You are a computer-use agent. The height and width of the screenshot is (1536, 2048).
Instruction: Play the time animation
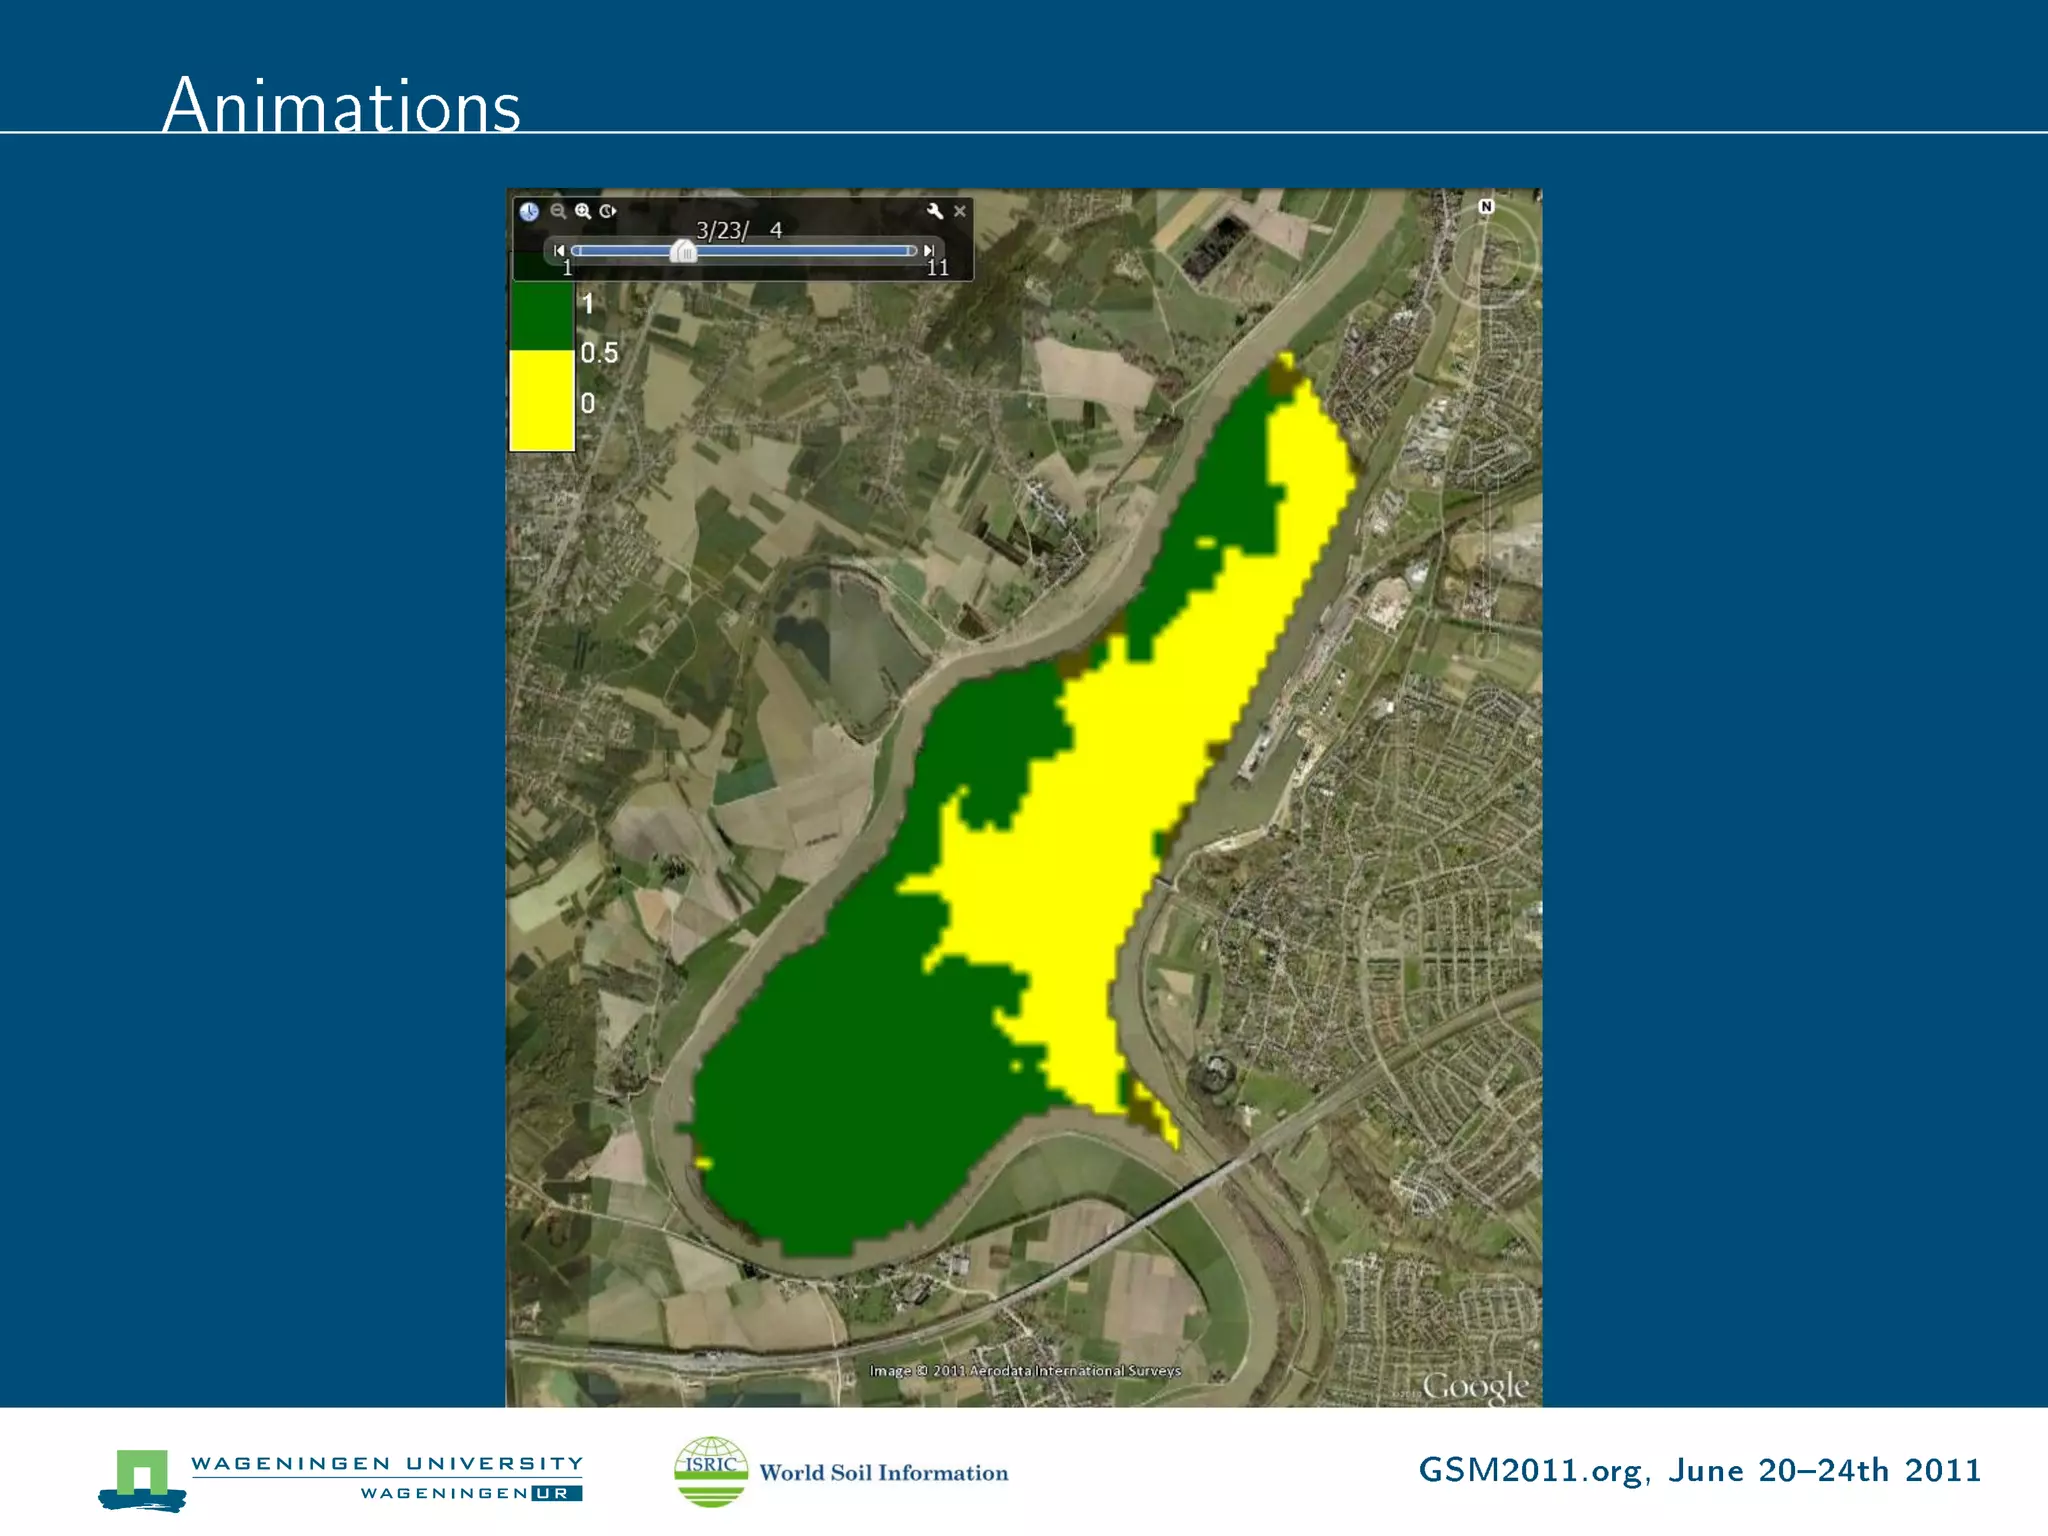tap(608, 211)
